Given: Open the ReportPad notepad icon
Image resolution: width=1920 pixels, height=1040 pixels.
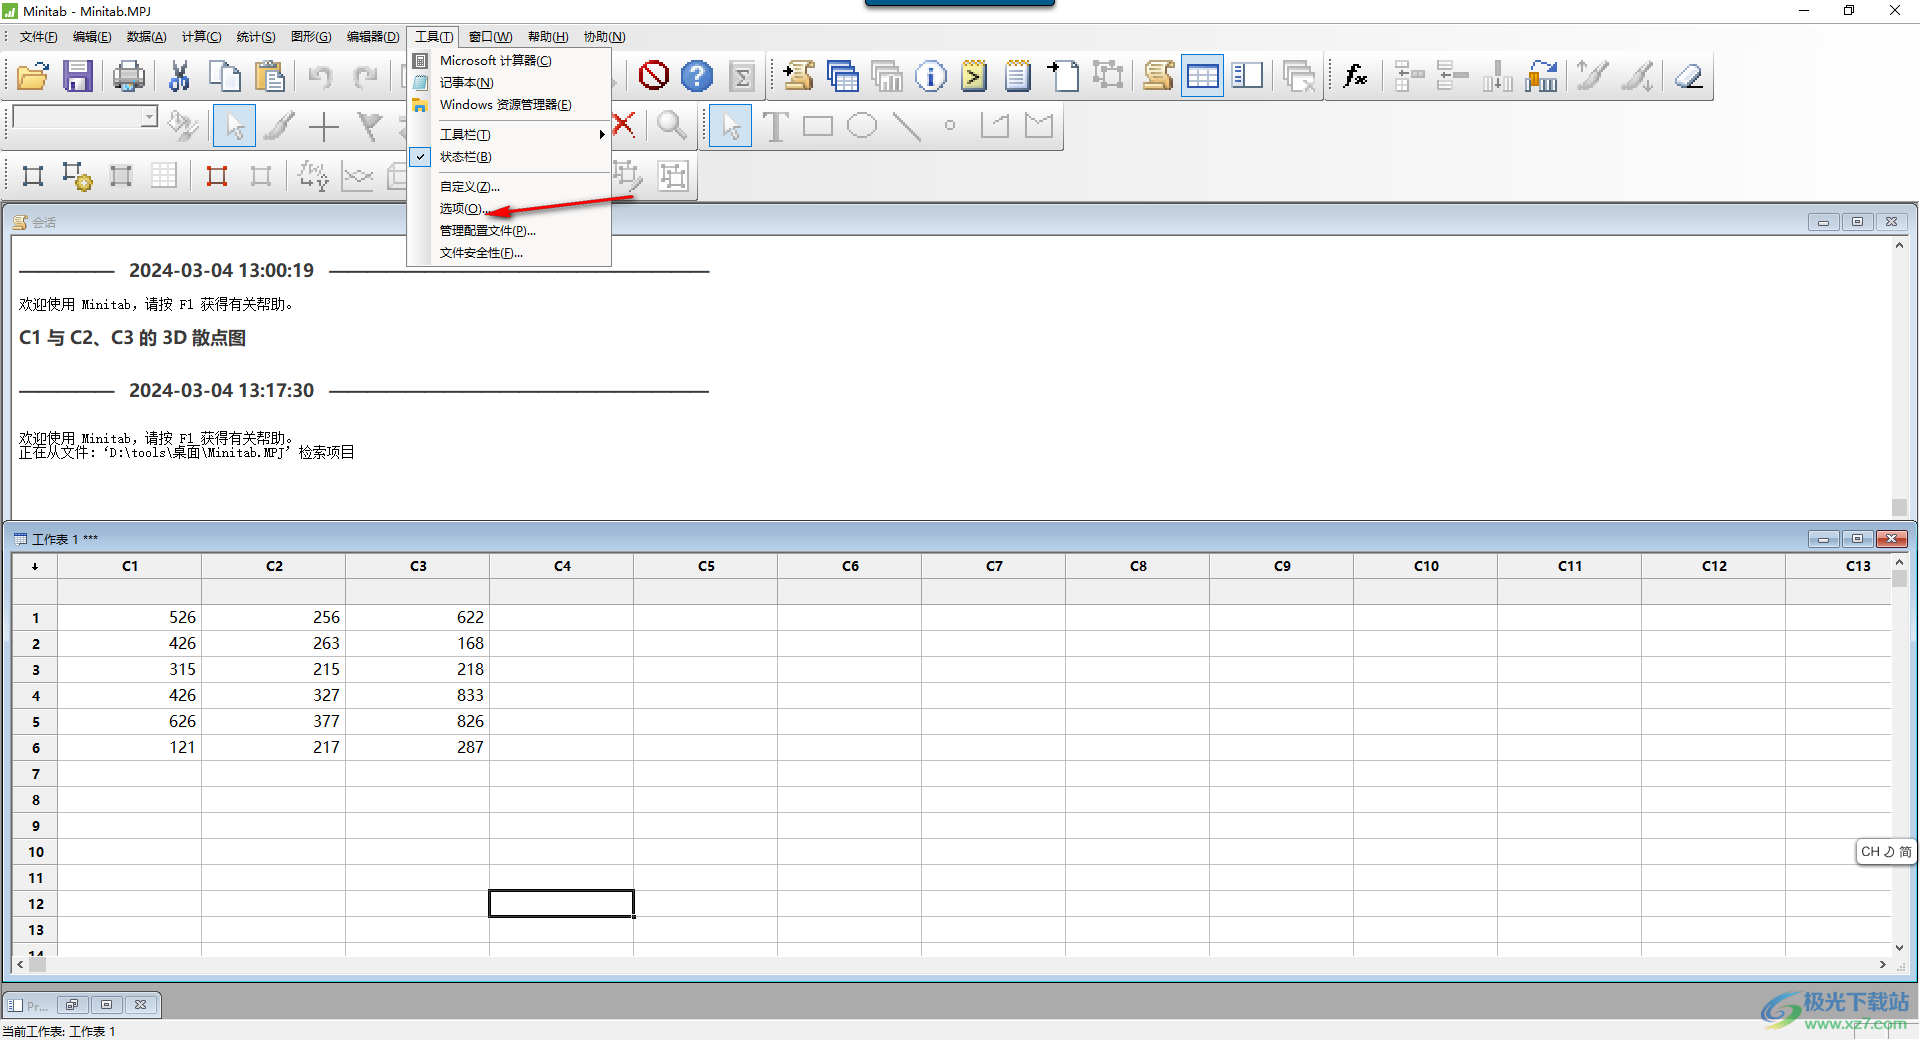Looking at the screenshot, I should [x=1018, y=76].
